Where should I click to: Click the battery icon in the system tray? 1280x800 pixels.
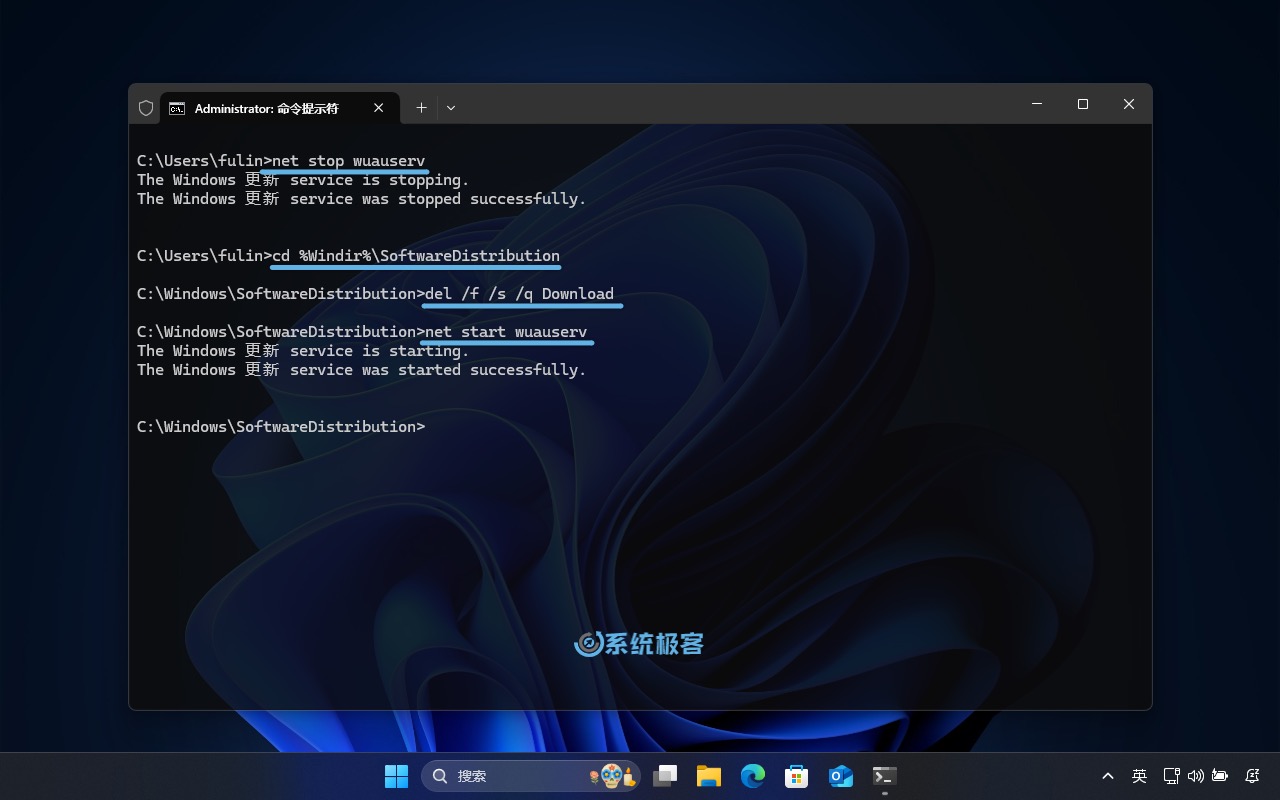coord(1220,775)
